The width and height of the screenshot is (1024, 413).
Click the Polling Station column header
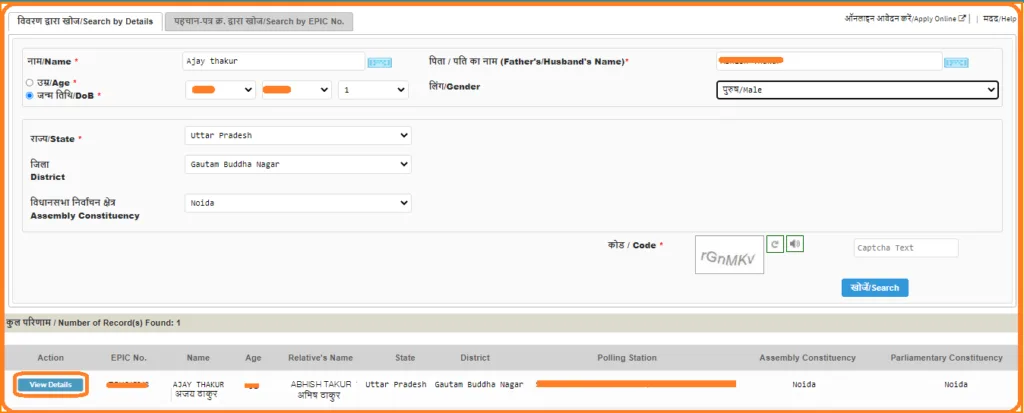click(627, 357)
